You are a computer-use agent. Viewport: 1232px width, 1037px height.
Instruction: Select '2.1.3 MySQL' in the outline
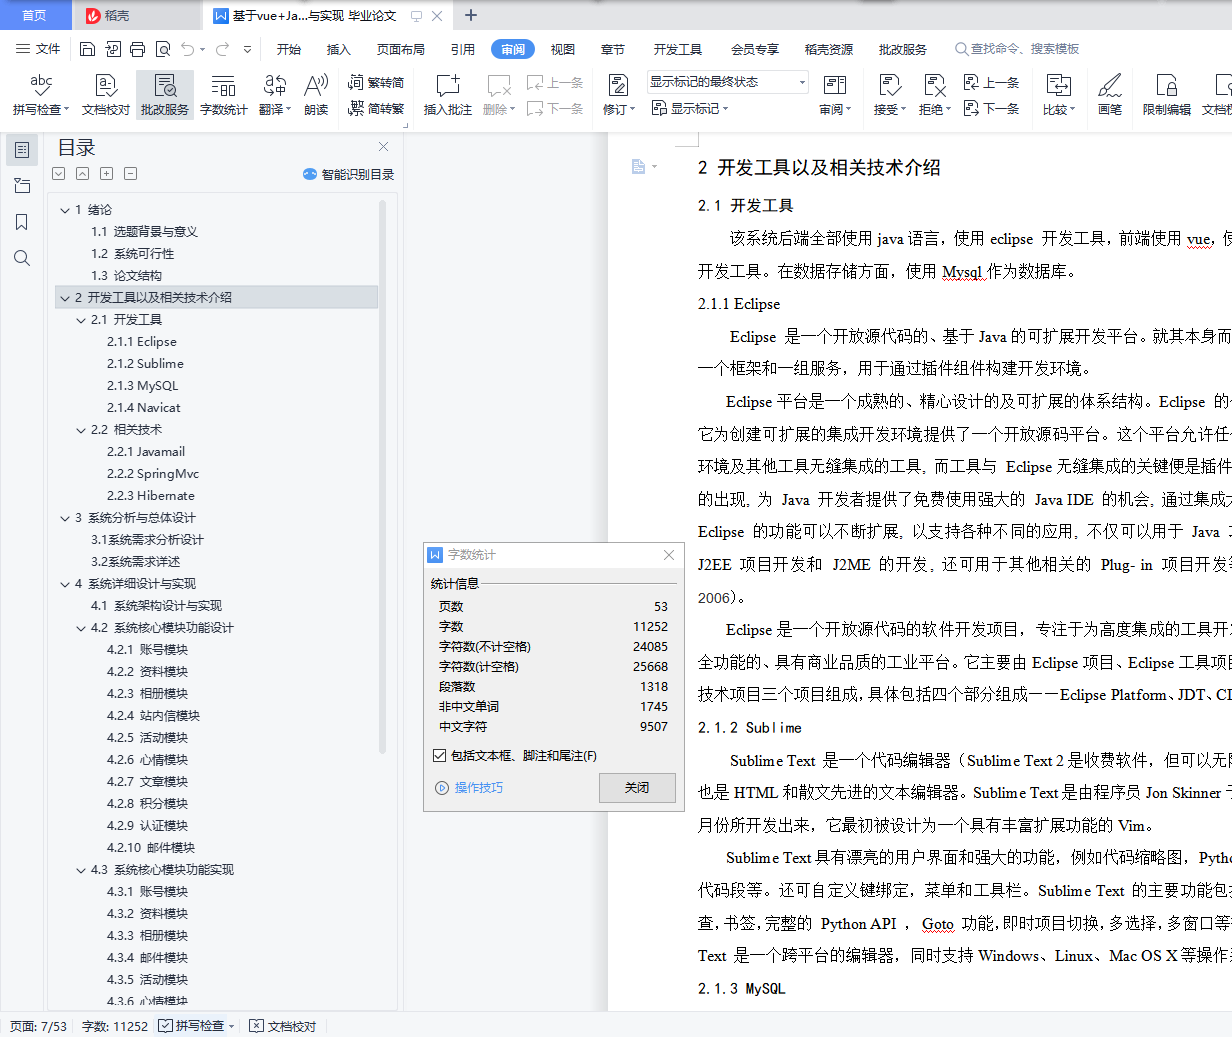(x=143, y=386)
